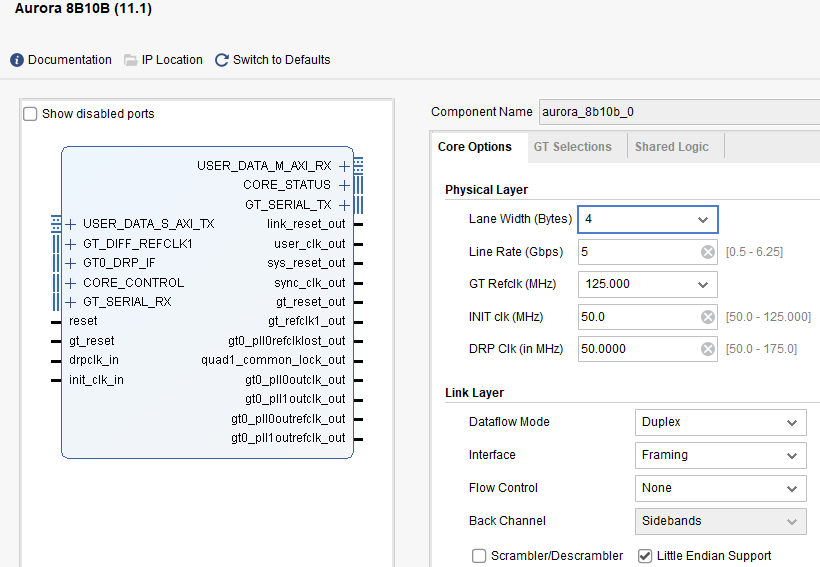Uncheck Little Endian Support

(x=645, y=556)
